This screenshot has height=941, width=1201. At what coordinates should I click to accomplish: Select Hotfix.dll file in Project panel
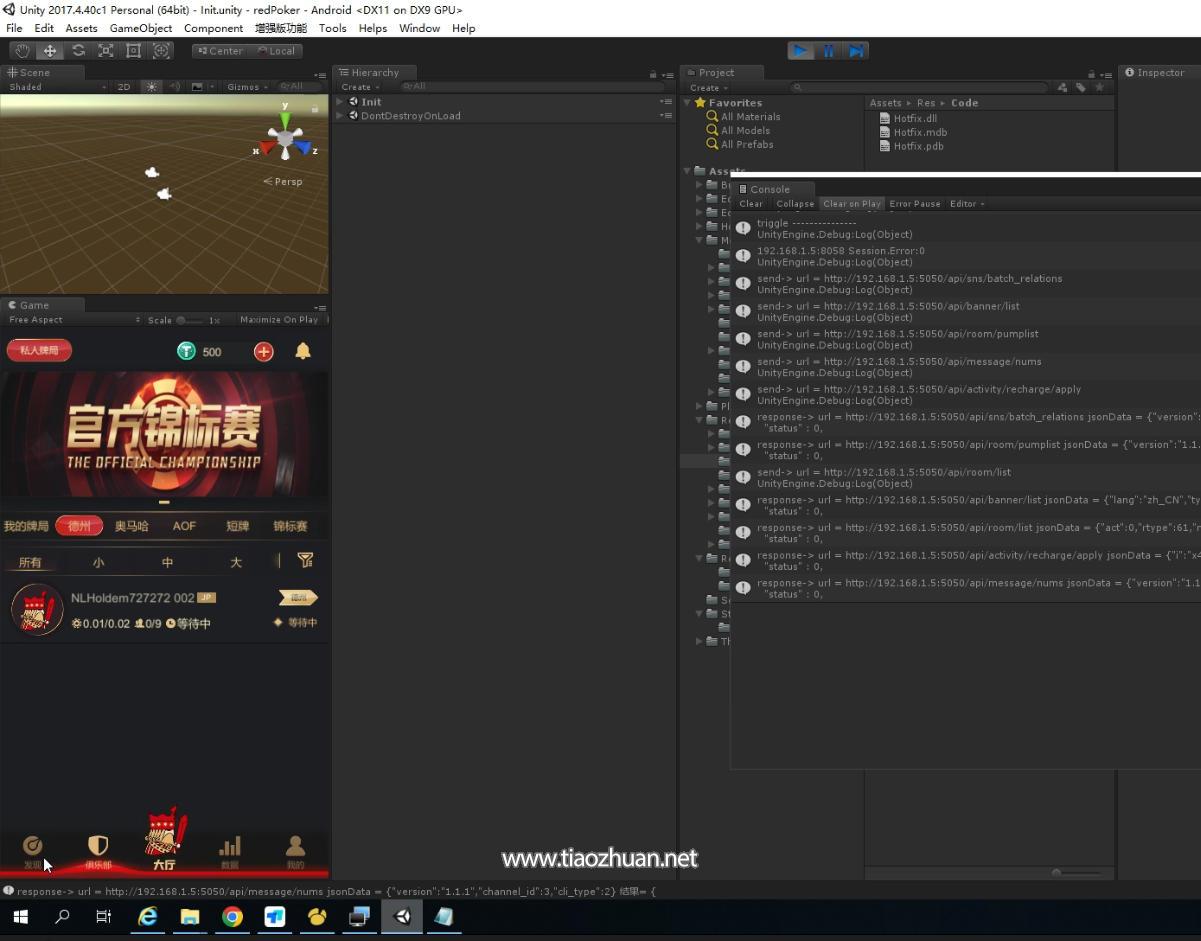click(915, 118)
